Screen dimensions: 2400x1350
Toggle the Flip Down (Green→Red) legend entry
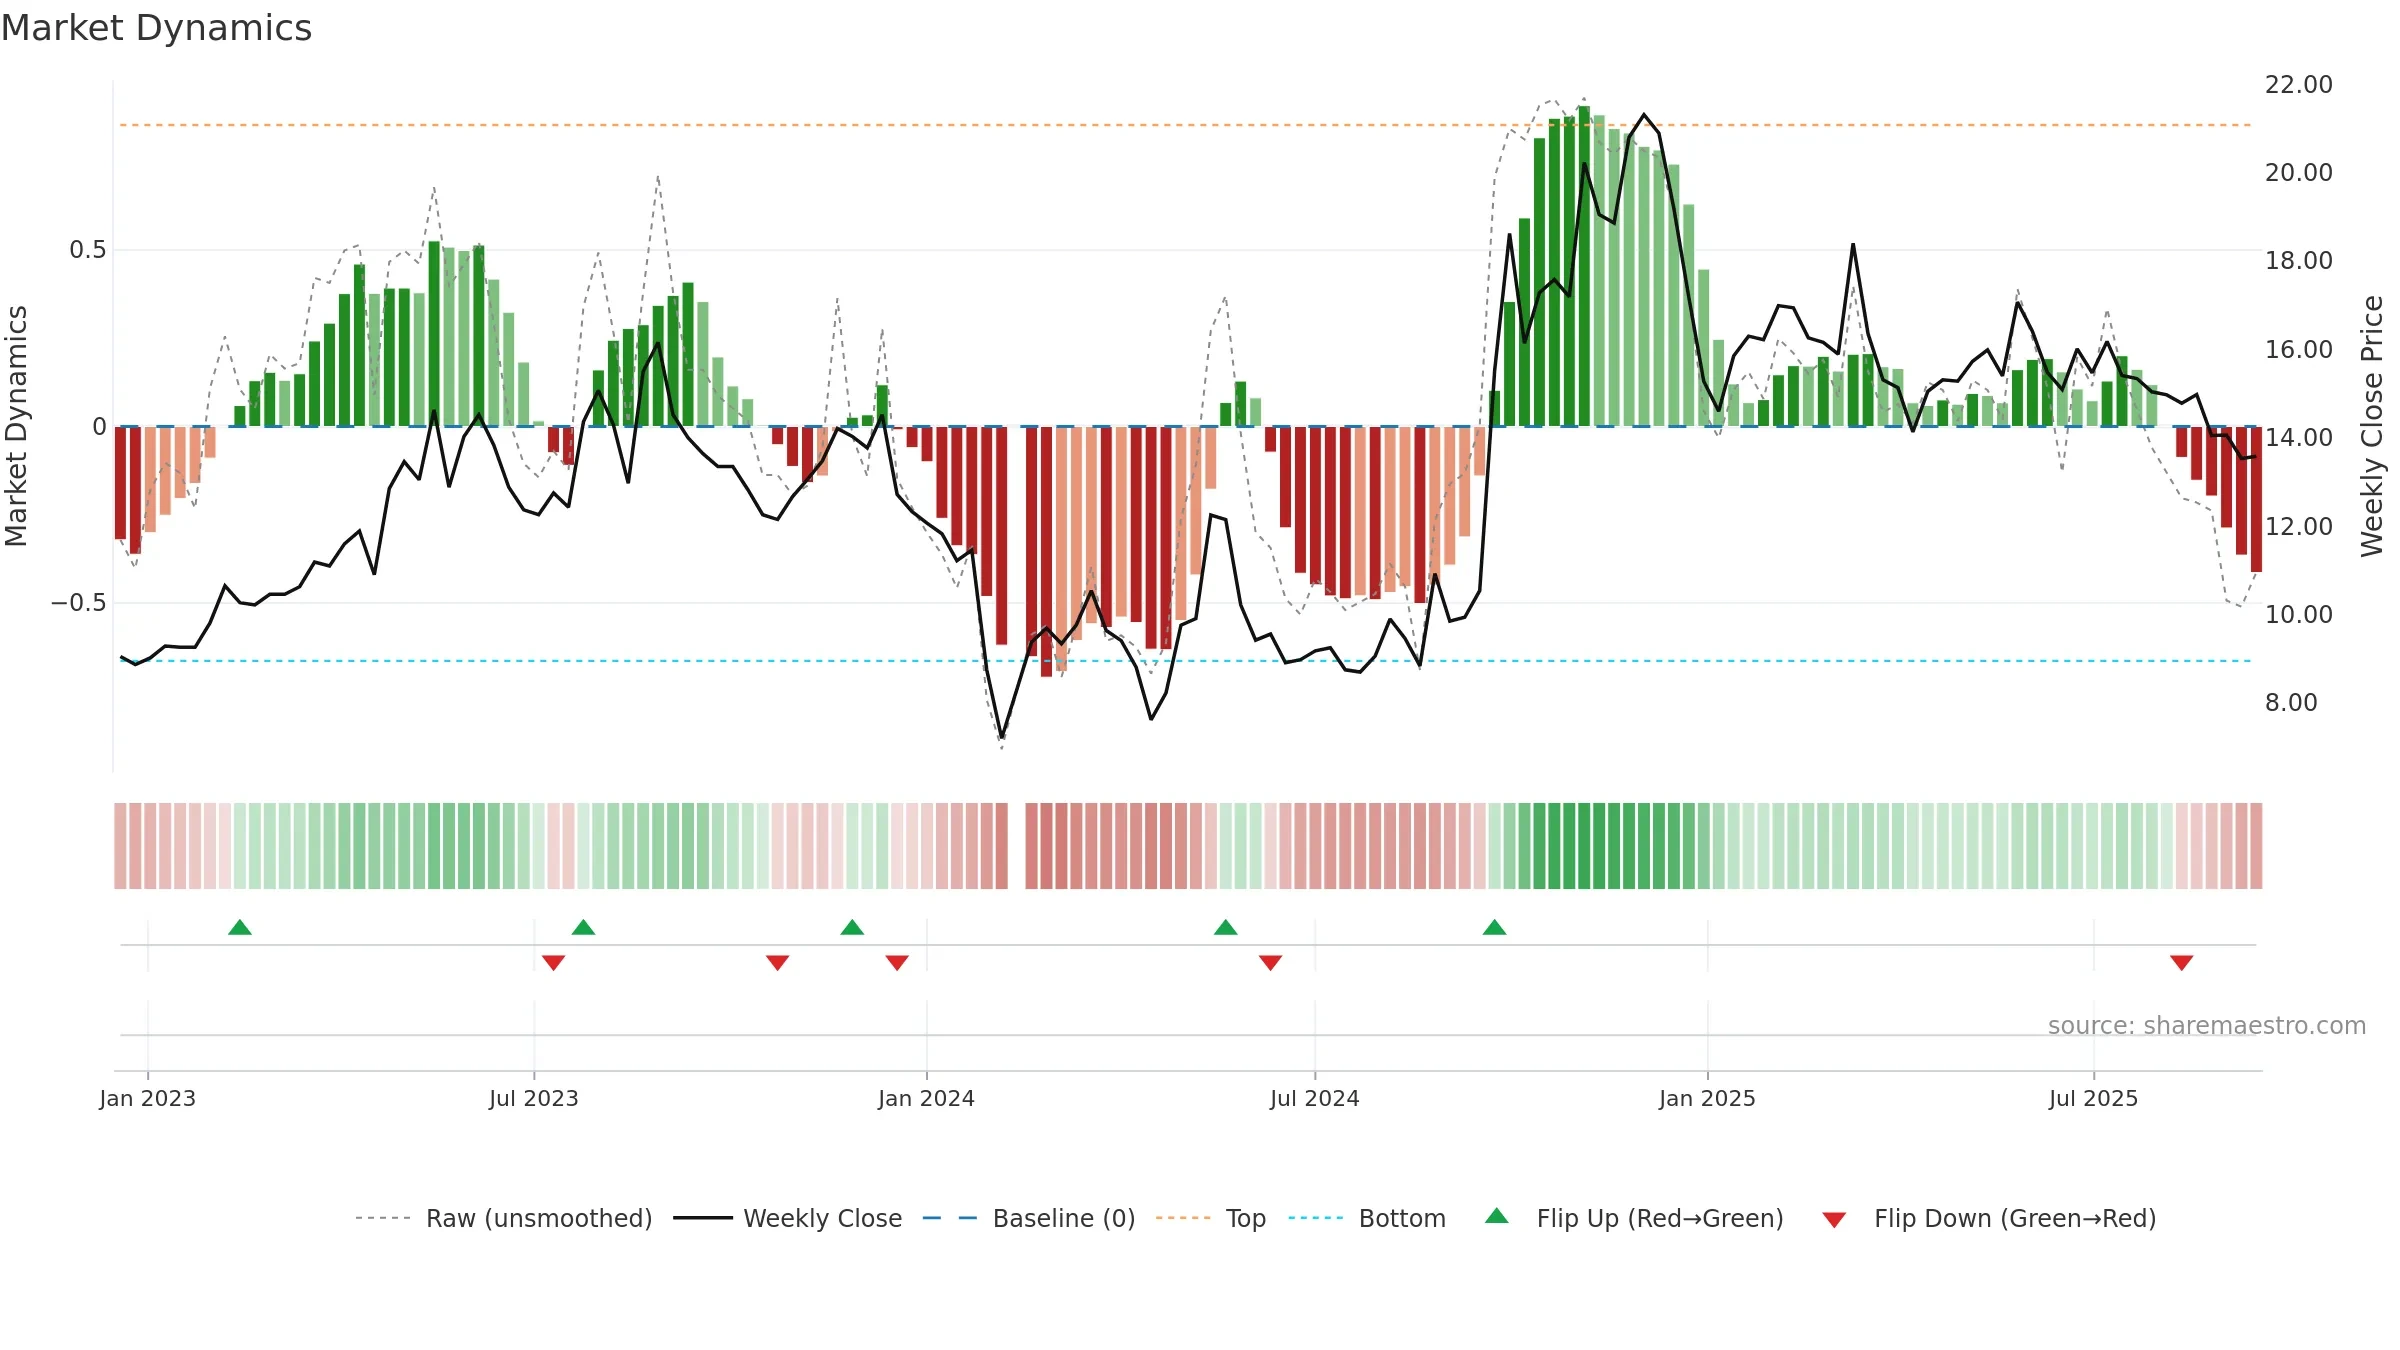(x=1989, y=1218)
